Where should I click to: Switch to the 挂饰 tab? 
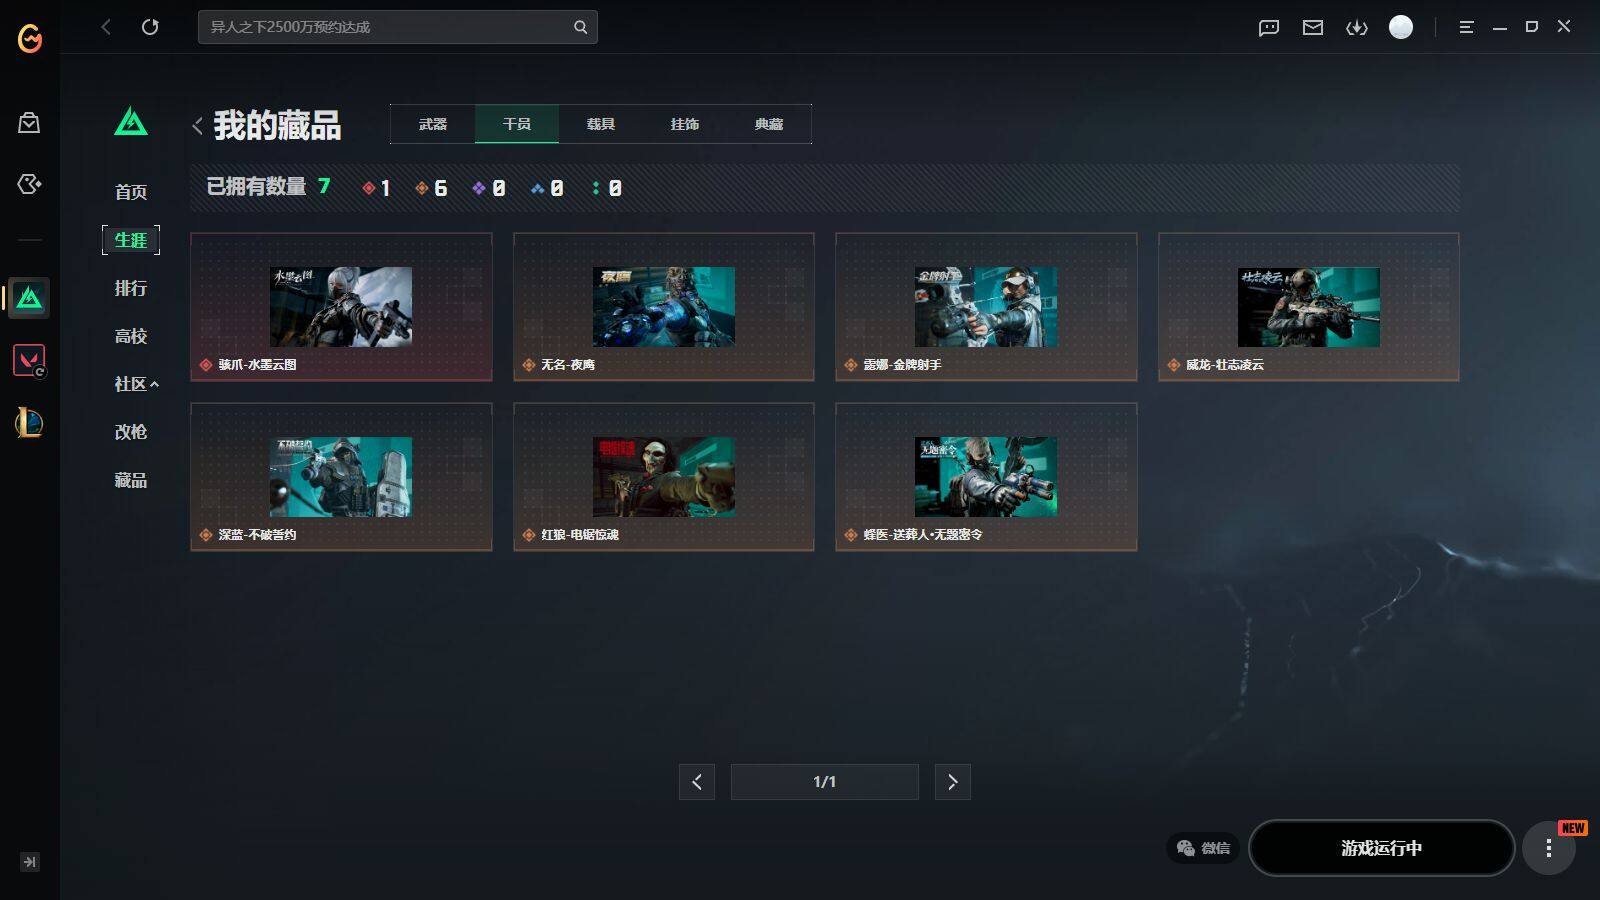(x=685, y=124)
